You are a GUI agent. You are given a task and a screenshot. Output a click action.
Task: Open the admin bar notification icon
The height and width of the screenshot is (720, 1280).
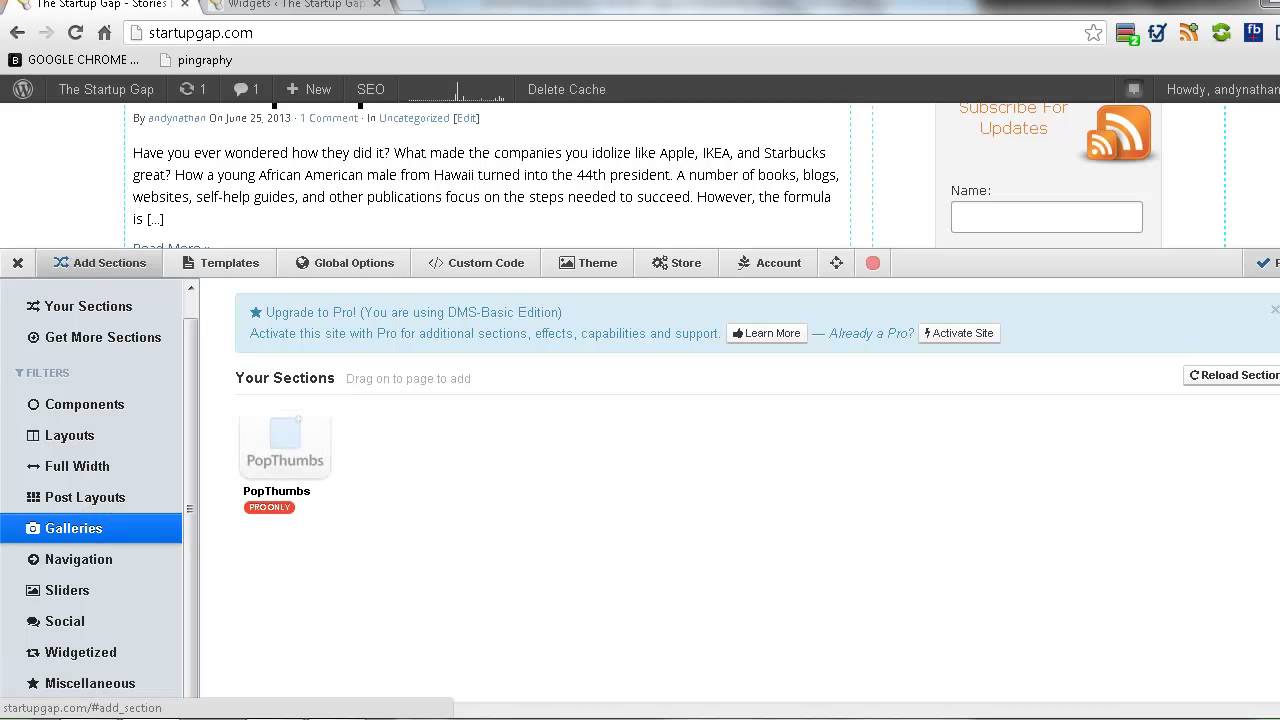coord(1134,89)
